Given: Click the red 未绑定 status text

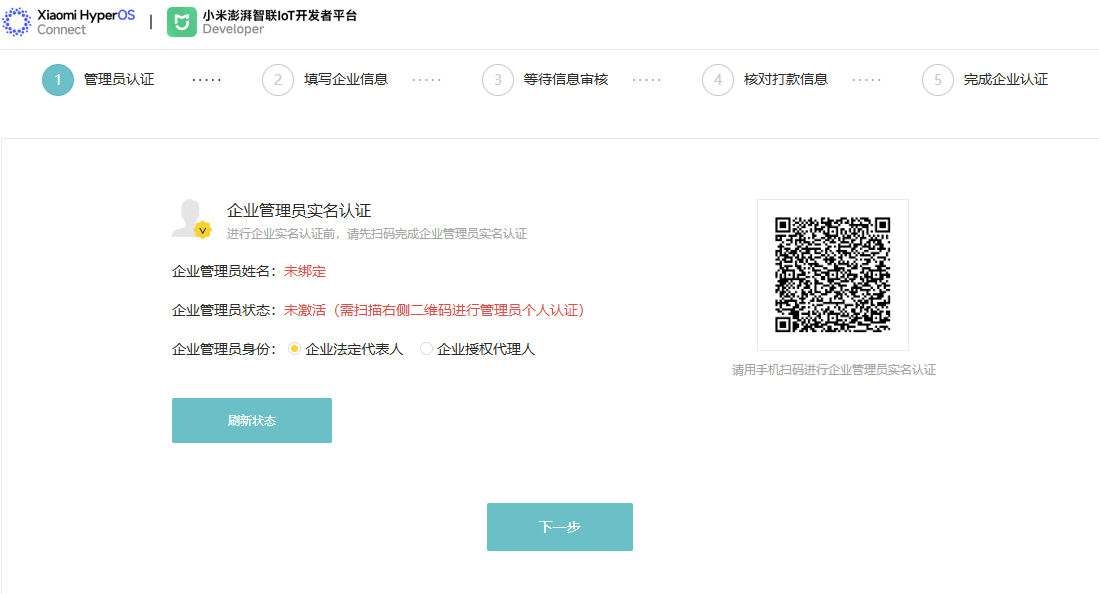Looking at the screenshot, I should pyautogui.click(x=305, y=271).
